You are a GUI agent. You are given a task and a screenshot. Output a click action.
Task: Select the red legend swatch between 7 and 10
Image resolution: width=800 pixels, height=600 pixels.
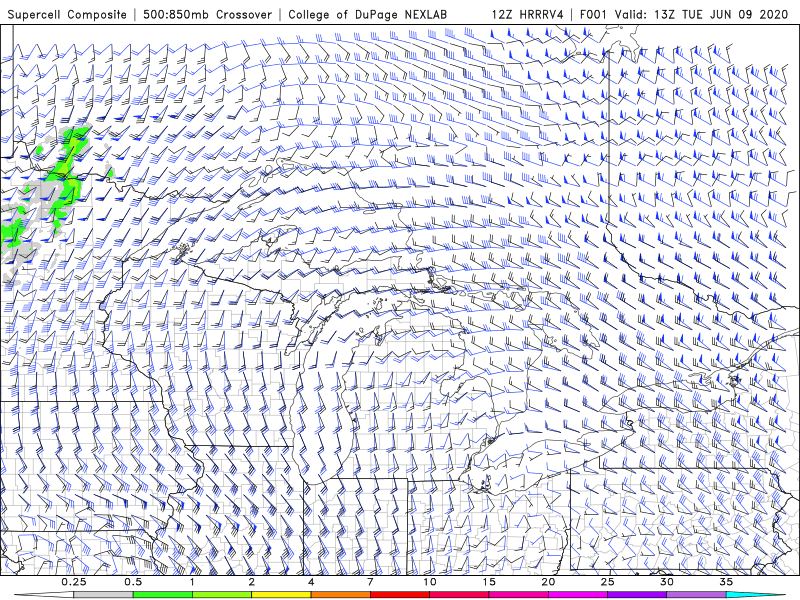[399, 595]
